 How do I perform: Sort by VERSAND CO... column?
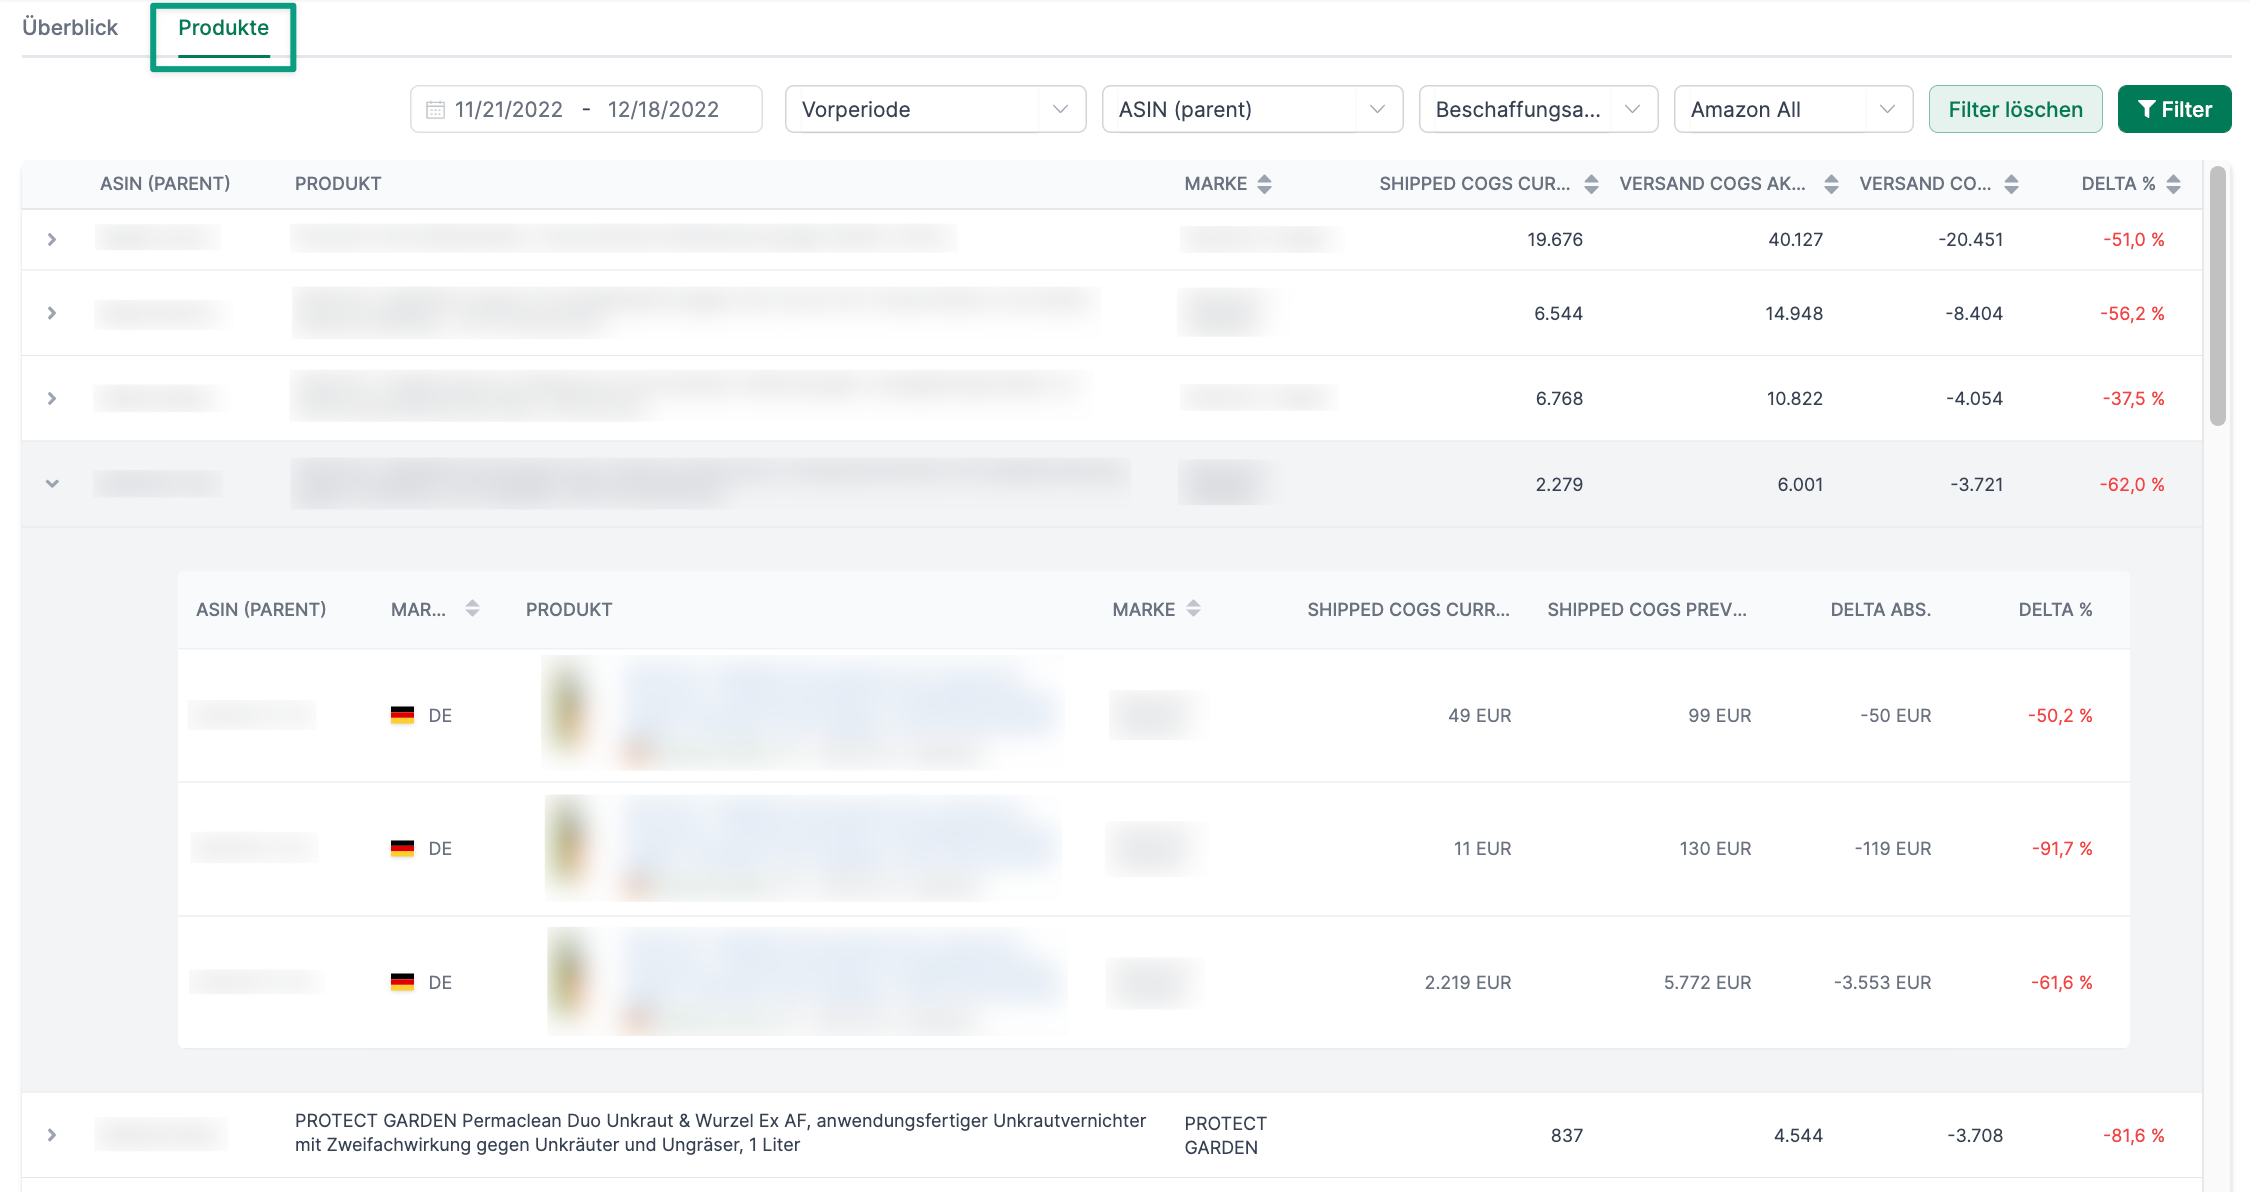coord(2011,184)
